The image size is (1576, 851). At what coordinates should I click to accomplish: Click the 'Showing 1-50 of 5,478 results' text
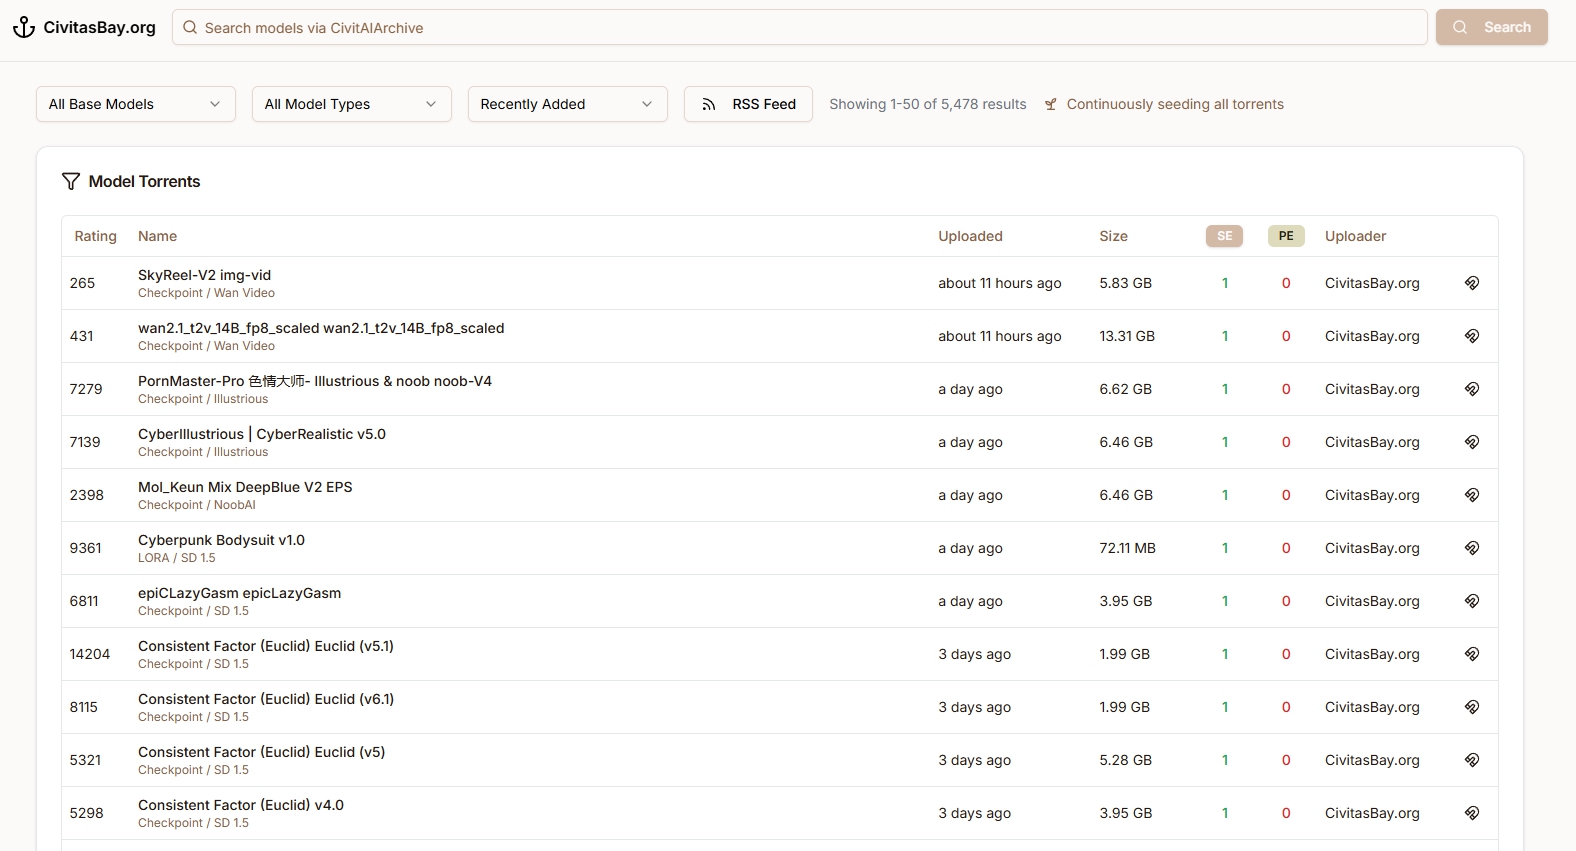click(x=928, y=104)
